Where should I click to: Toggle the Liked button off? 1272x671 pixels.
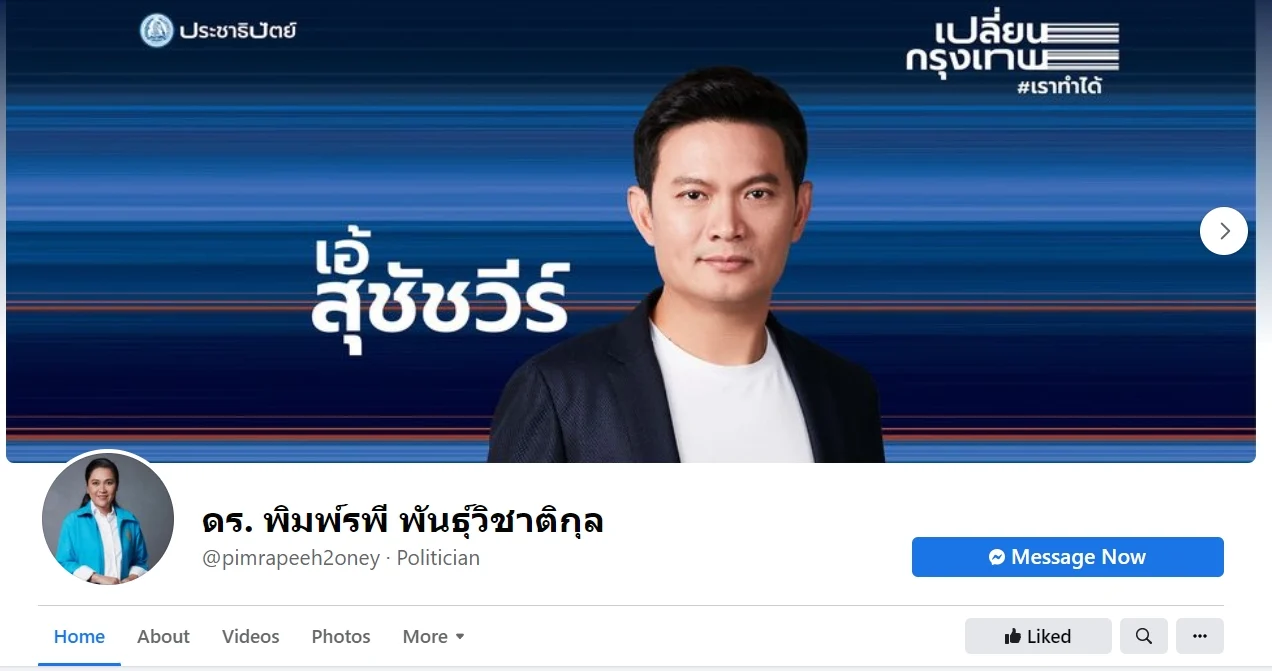(1038, 636)
